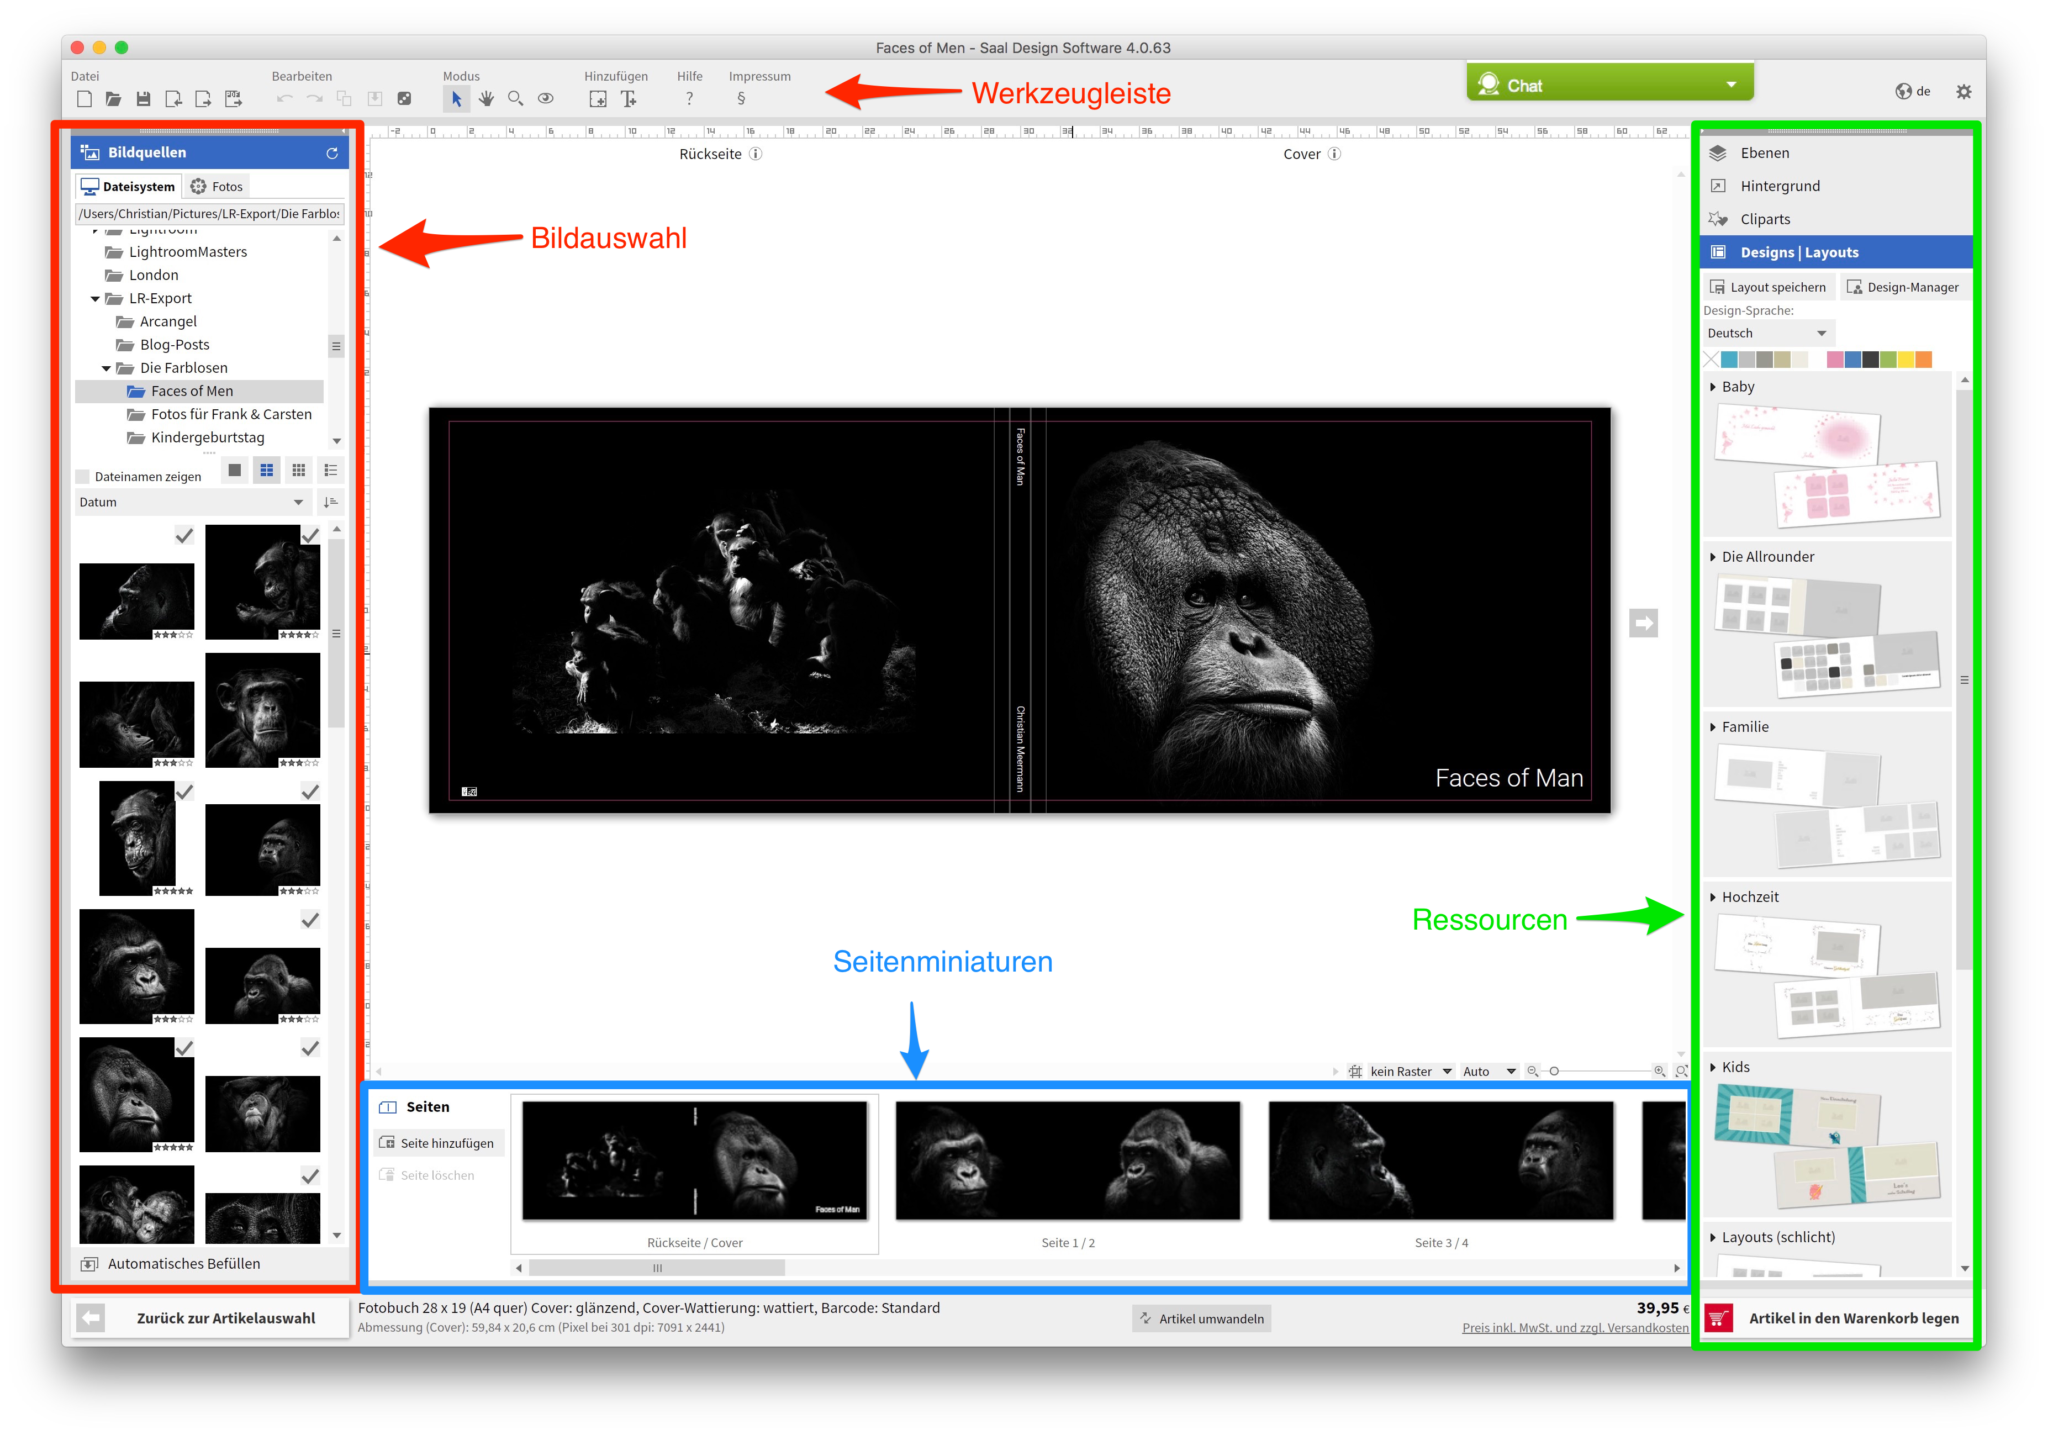The height and width of the screenshot is (1435, 2048).
Task: Pick the pink design color swatch
Action: [1835, 360]
